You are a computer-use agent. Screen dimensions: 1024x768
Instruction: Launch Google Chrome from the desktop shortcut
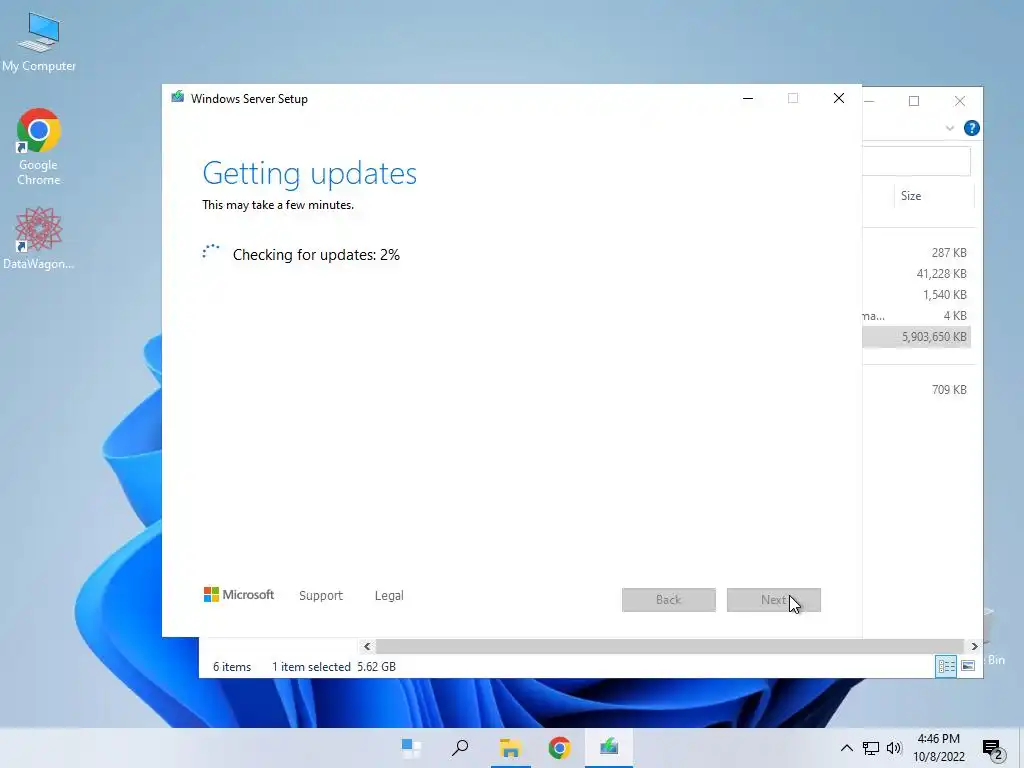(x=39, y=147)
